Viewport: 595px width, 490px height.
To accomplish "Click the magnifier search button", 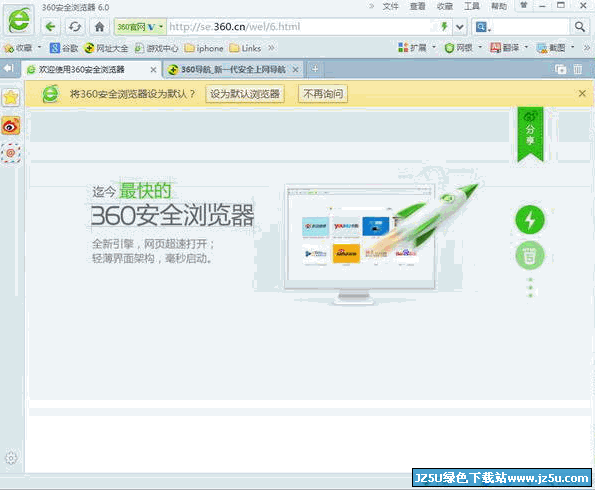I will point(579,27).
